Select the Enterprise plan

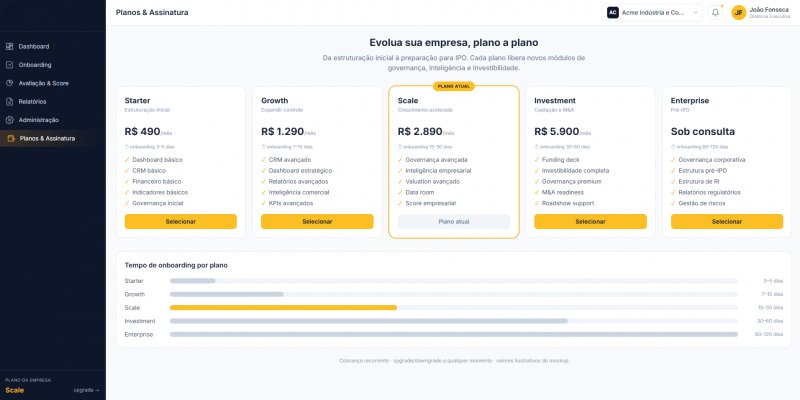tap(727, 221)
